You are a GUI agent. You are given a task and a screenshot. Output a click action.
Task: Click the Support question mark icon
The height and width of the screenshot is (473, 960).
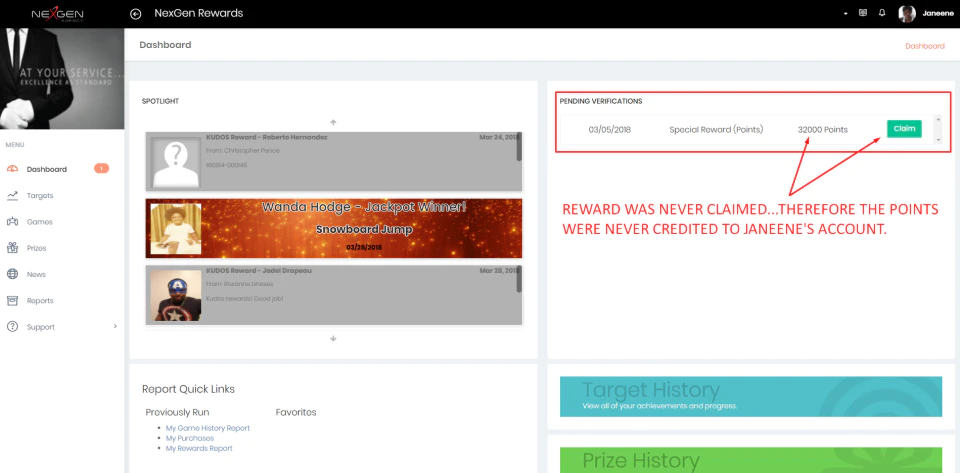point(12,327)
